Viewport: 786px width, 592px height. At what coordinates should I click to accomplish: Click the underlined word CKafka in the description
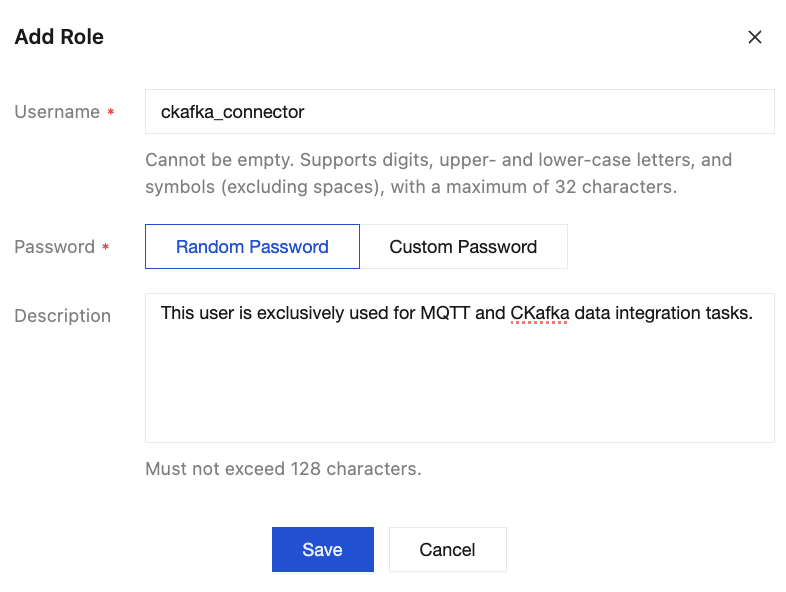[x=539, y=313]
